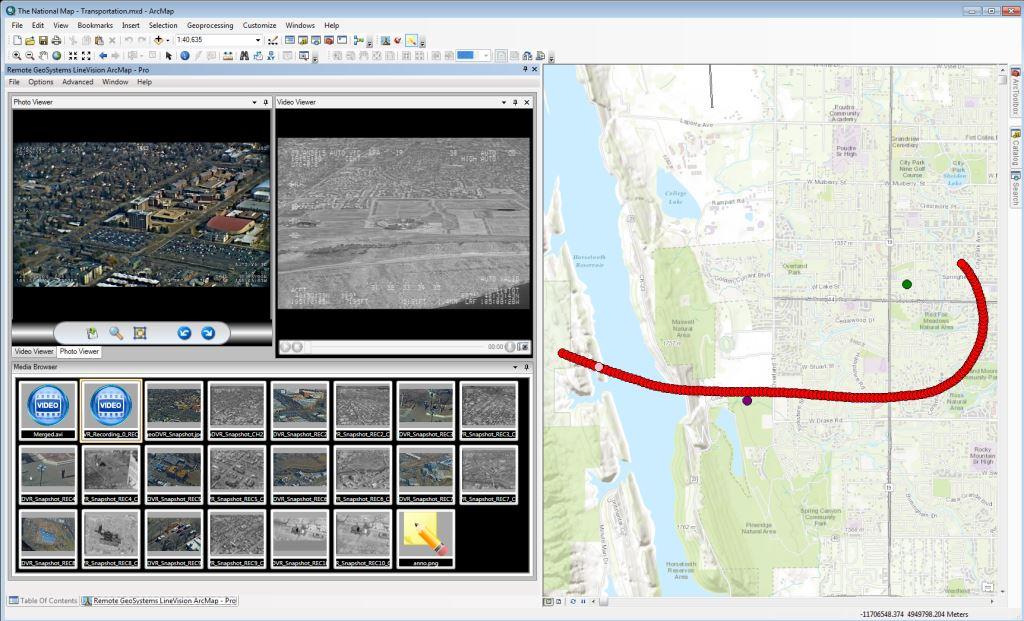This screenshot has width=1024, height=621.
Task: Open the ArcToolbox panel from the right sidebar
Action: pos(1013,93)
